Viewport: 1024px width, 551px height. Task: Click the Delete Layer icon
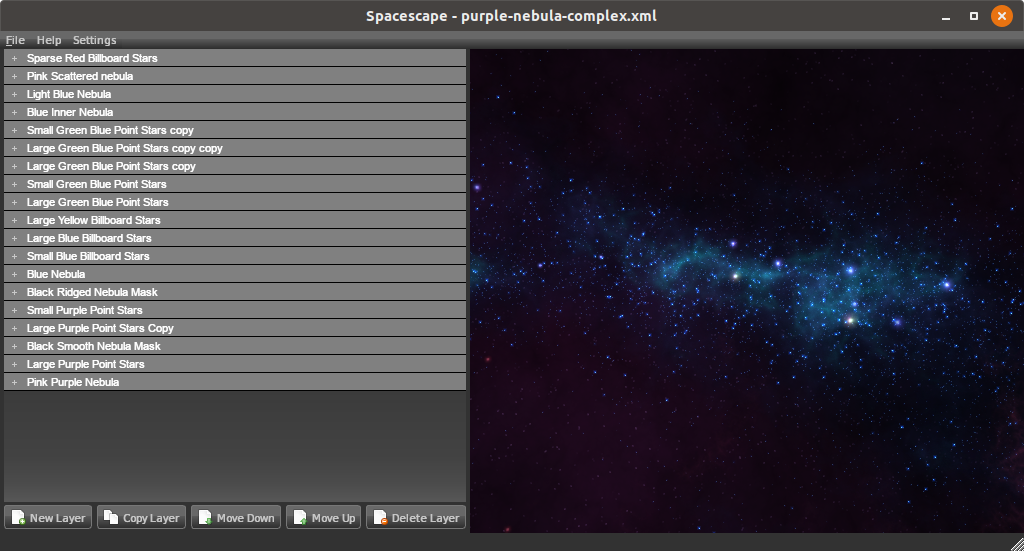tap(380, 518)
